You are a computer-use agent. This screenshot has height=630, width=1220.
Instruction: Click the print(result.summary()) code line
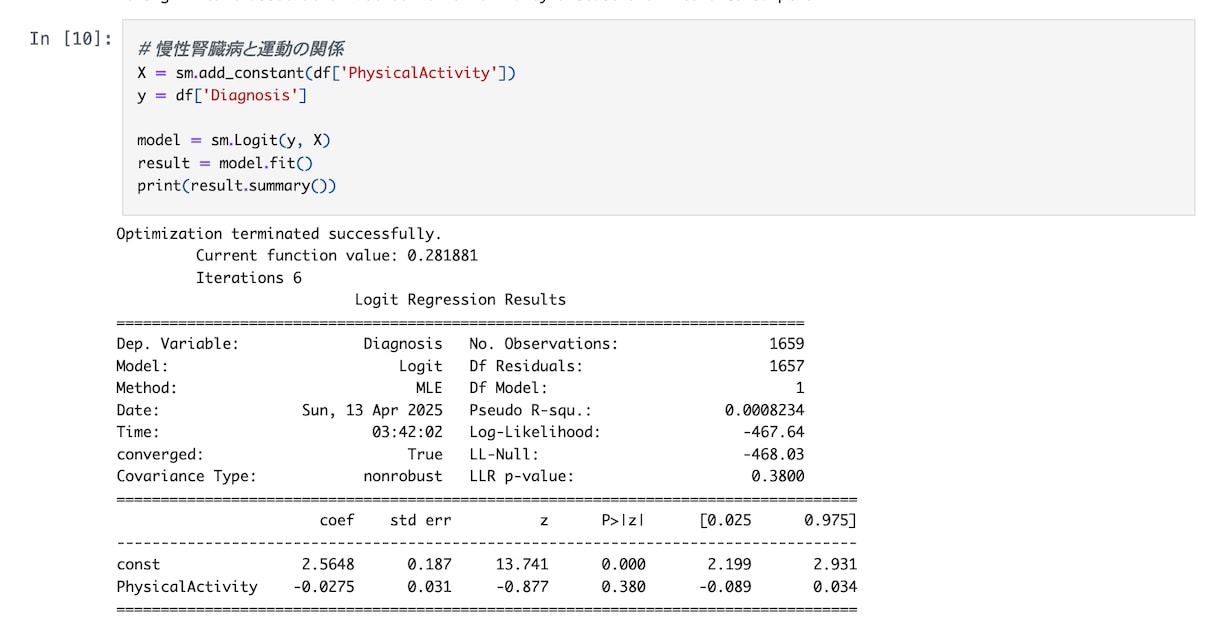tap(237, 186)
